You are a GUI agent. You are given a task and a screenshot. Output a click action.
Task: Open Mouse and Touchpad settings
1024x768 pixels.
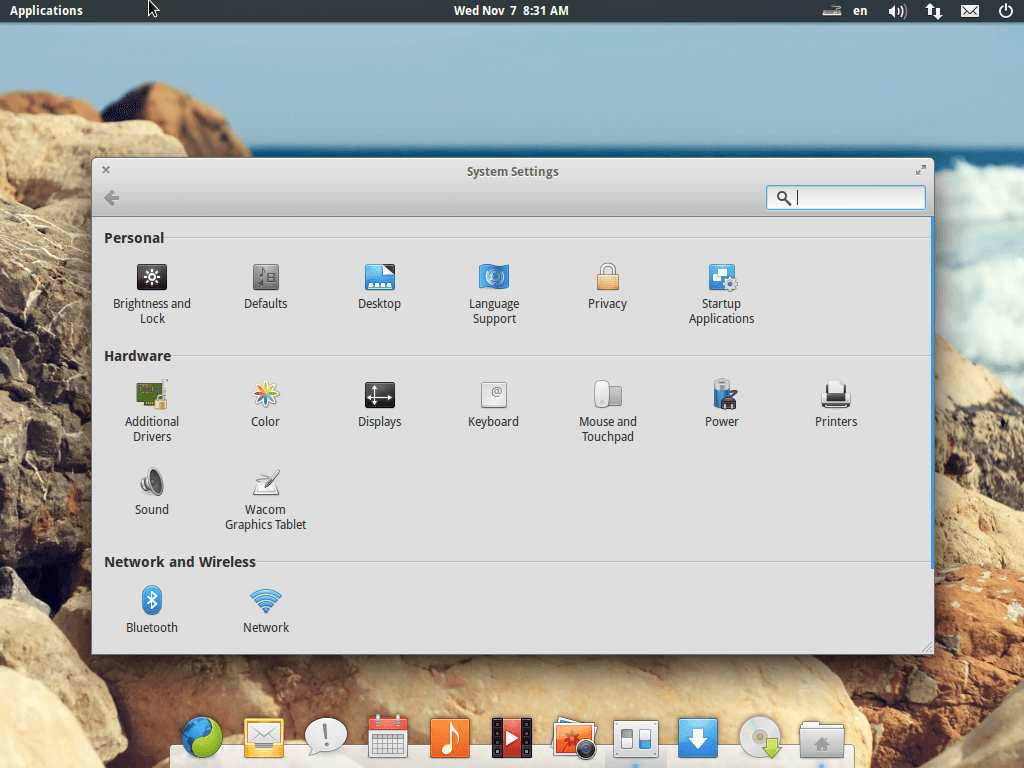(607, 410)
